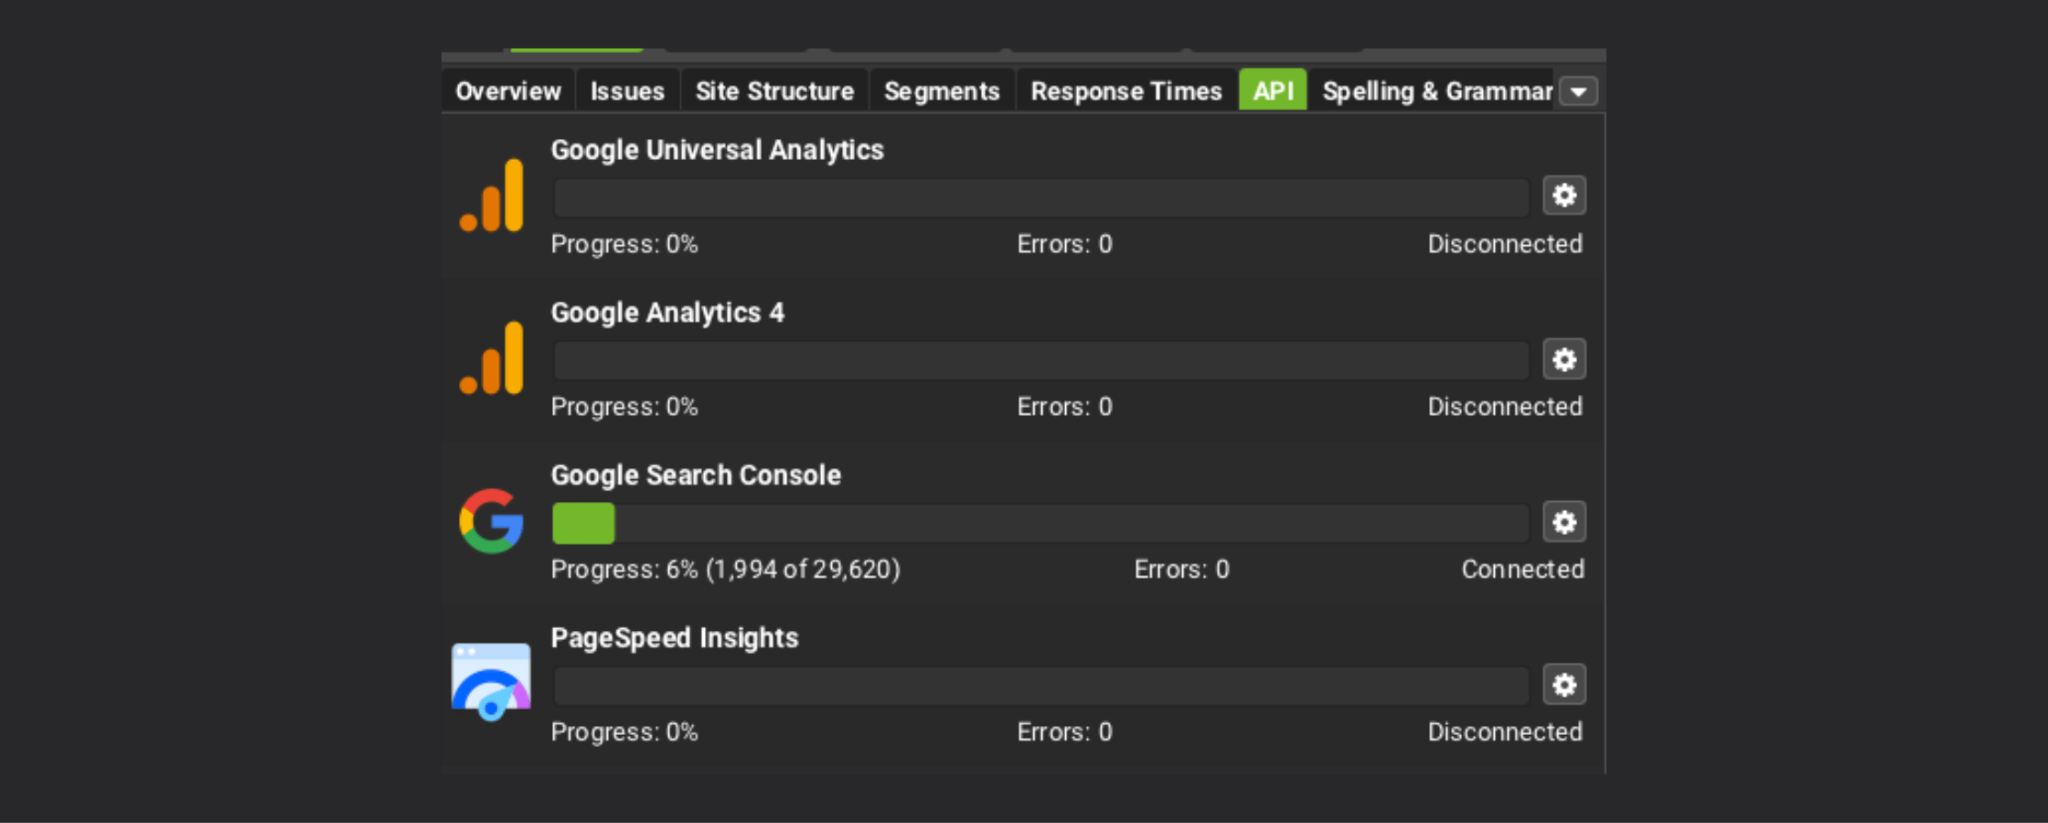Viewport: 2048px width, 823px height.
Task: Open PageSpeed Insights settings gear
Action: click(x=1564, y=685)
